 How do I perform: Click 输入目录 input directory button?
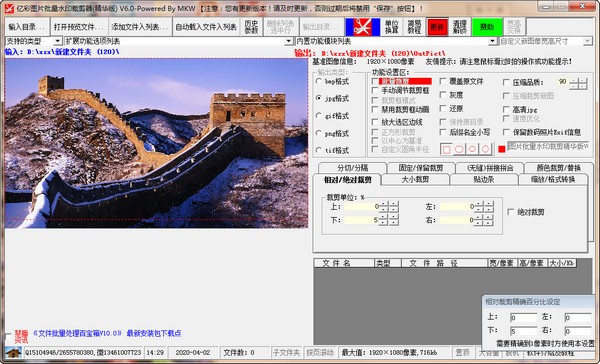27,27
